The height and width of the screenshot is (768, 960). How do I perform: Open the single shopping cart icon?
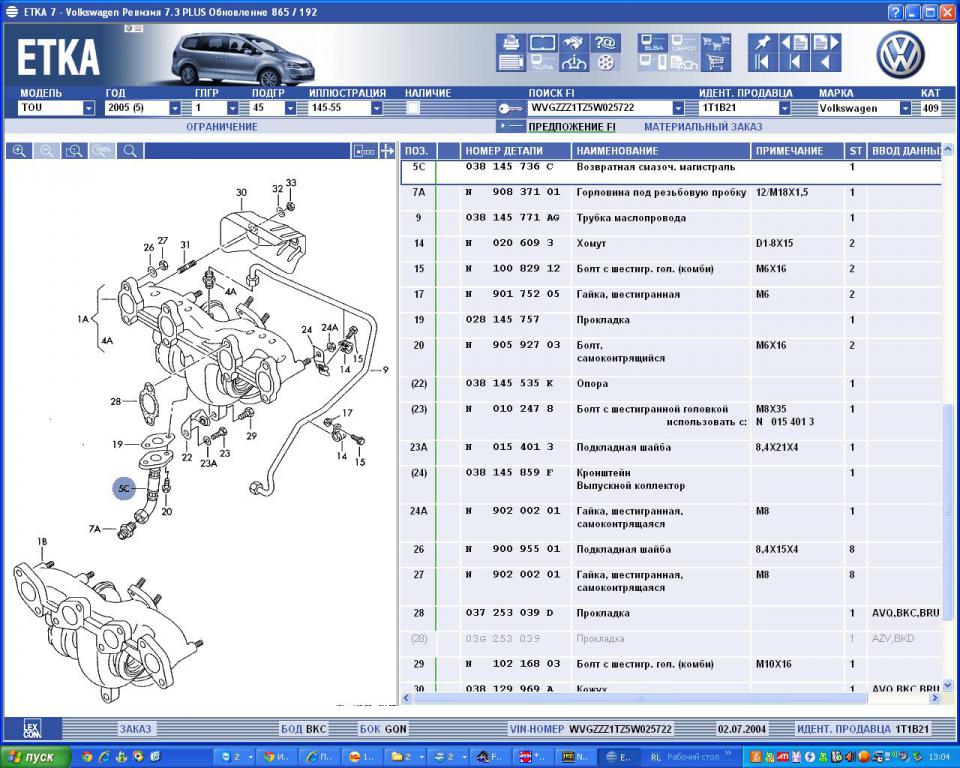pos(715,62)
